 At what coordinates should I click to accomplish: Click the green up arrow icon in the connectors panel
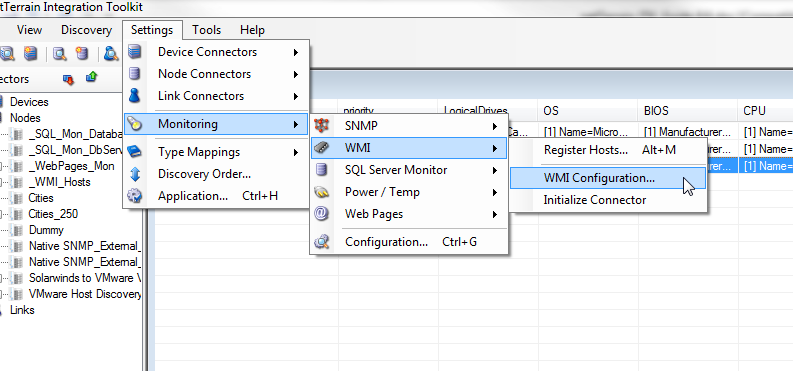pyautogui.click(x=92, y=77)
